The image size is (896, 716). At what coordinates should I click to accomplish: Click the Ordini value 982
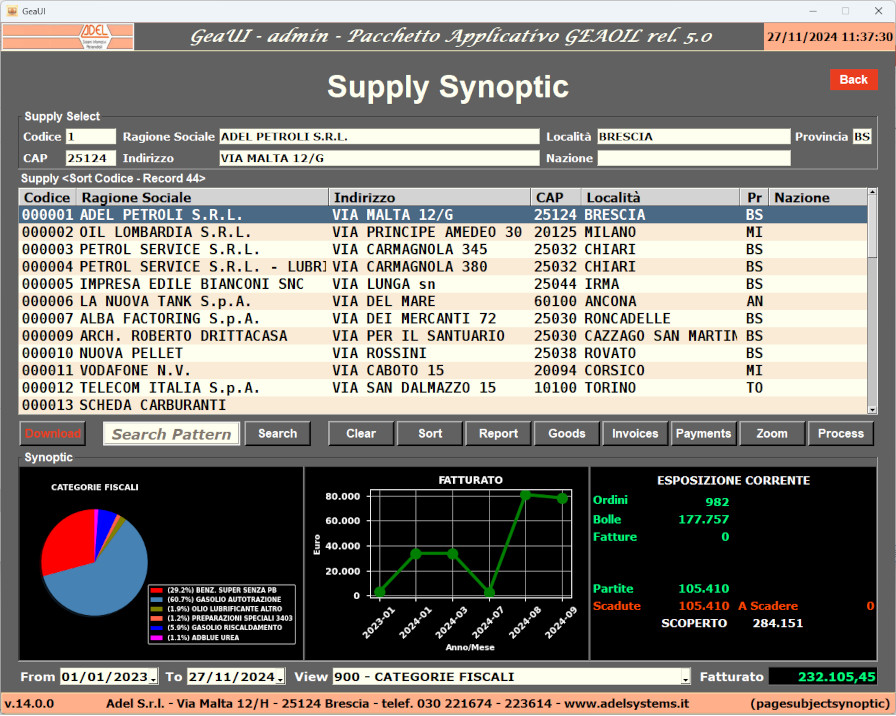pos(717,502)
